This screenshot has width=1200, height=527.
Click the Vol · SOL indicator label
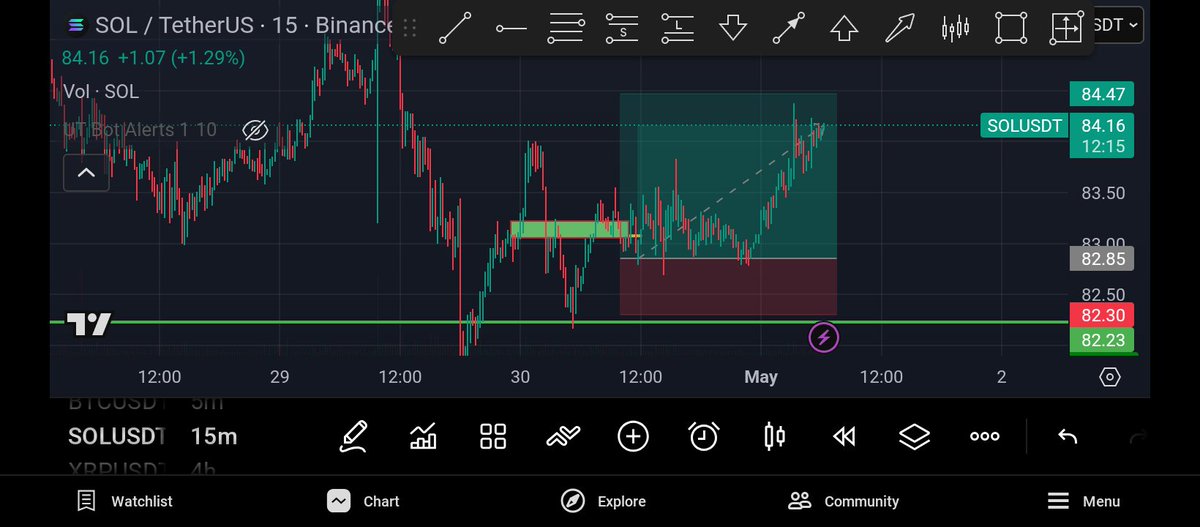[x=101, y=91]
